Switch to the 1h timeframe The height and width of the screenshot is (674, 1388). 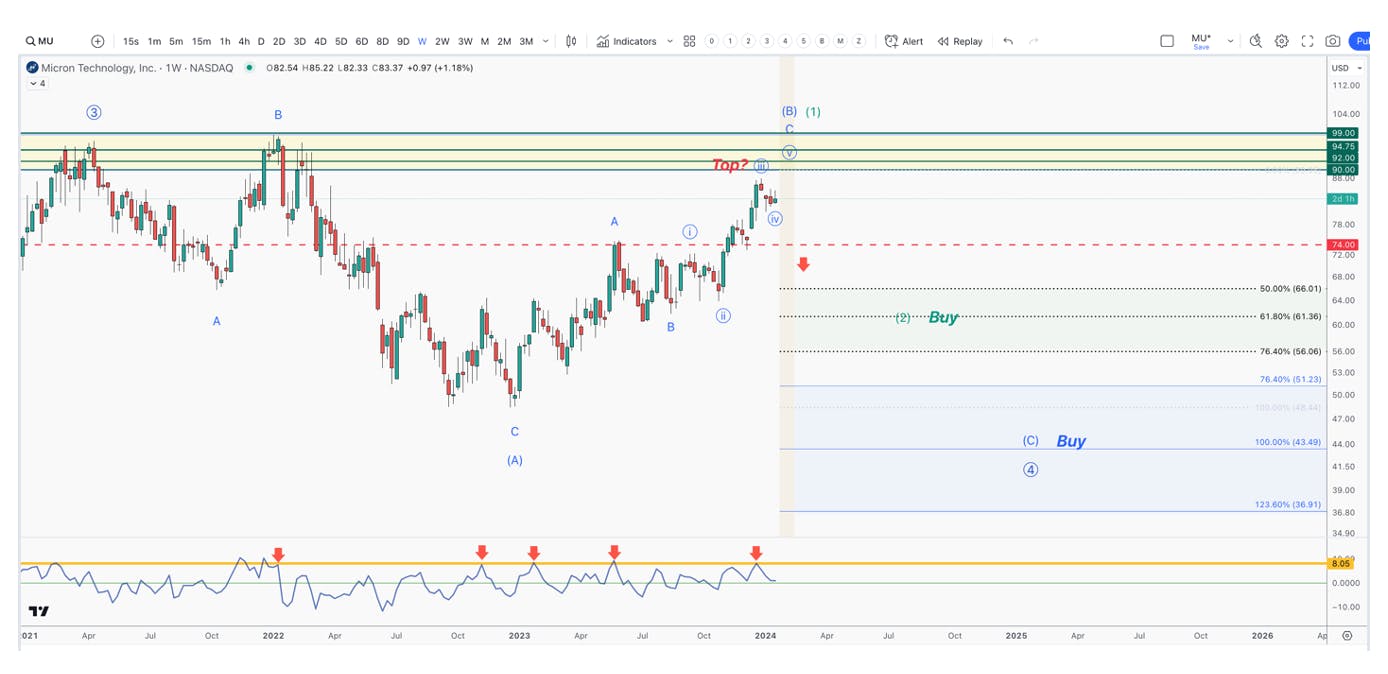[225, 41]
